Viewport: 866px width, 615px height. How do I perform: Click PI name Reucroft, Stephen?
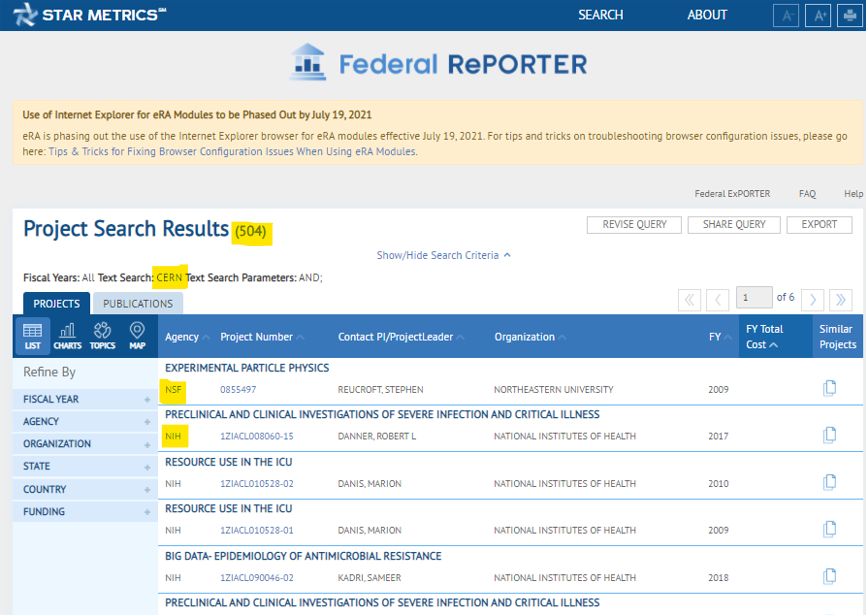381,390
